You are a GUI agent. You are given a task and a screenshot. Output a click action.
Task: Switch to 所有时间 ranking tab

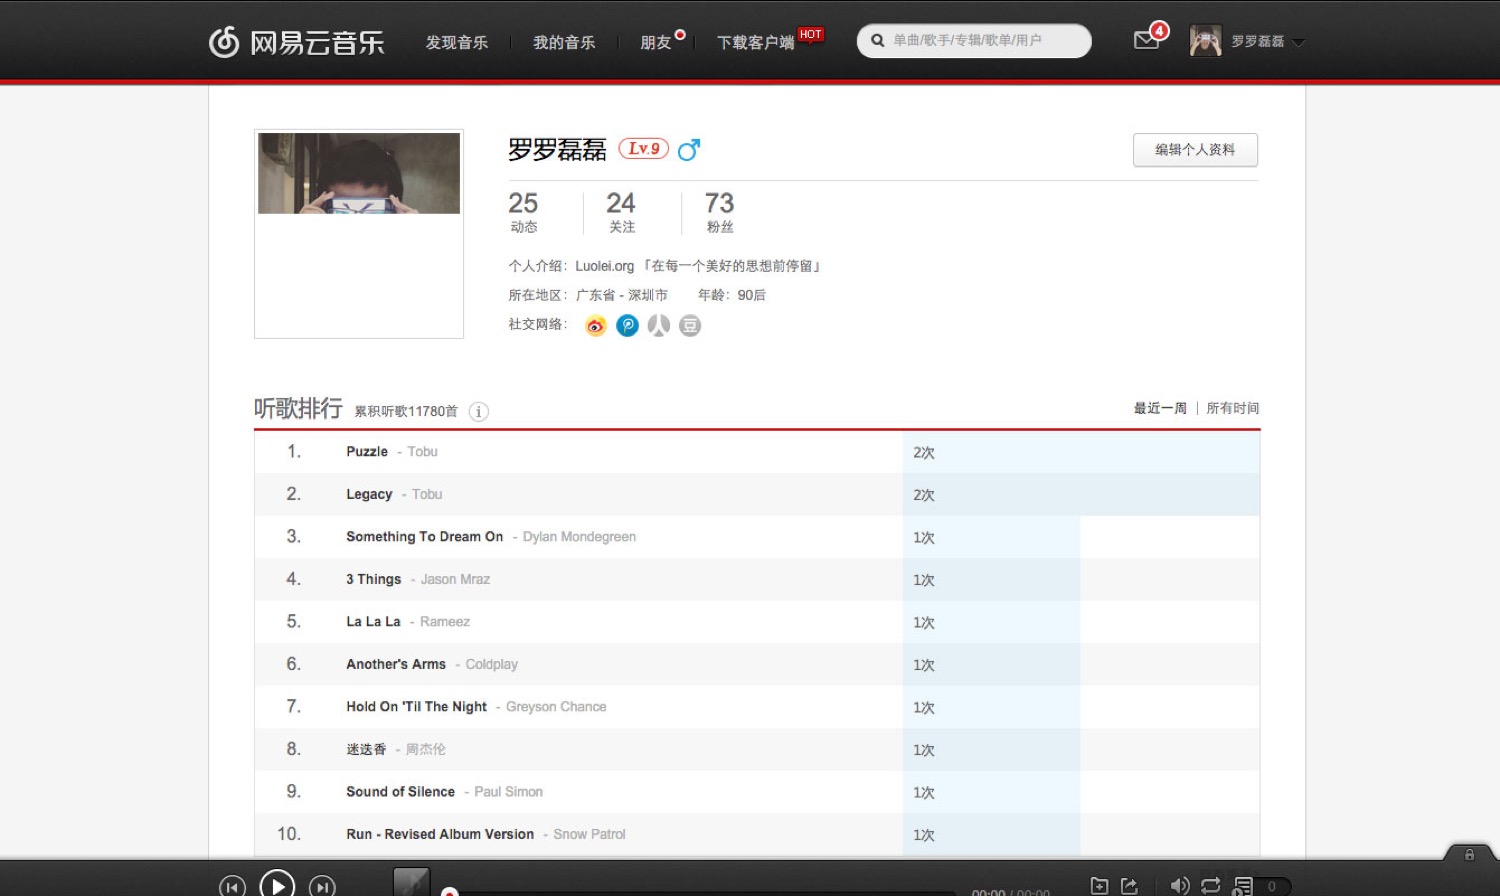1232,408
